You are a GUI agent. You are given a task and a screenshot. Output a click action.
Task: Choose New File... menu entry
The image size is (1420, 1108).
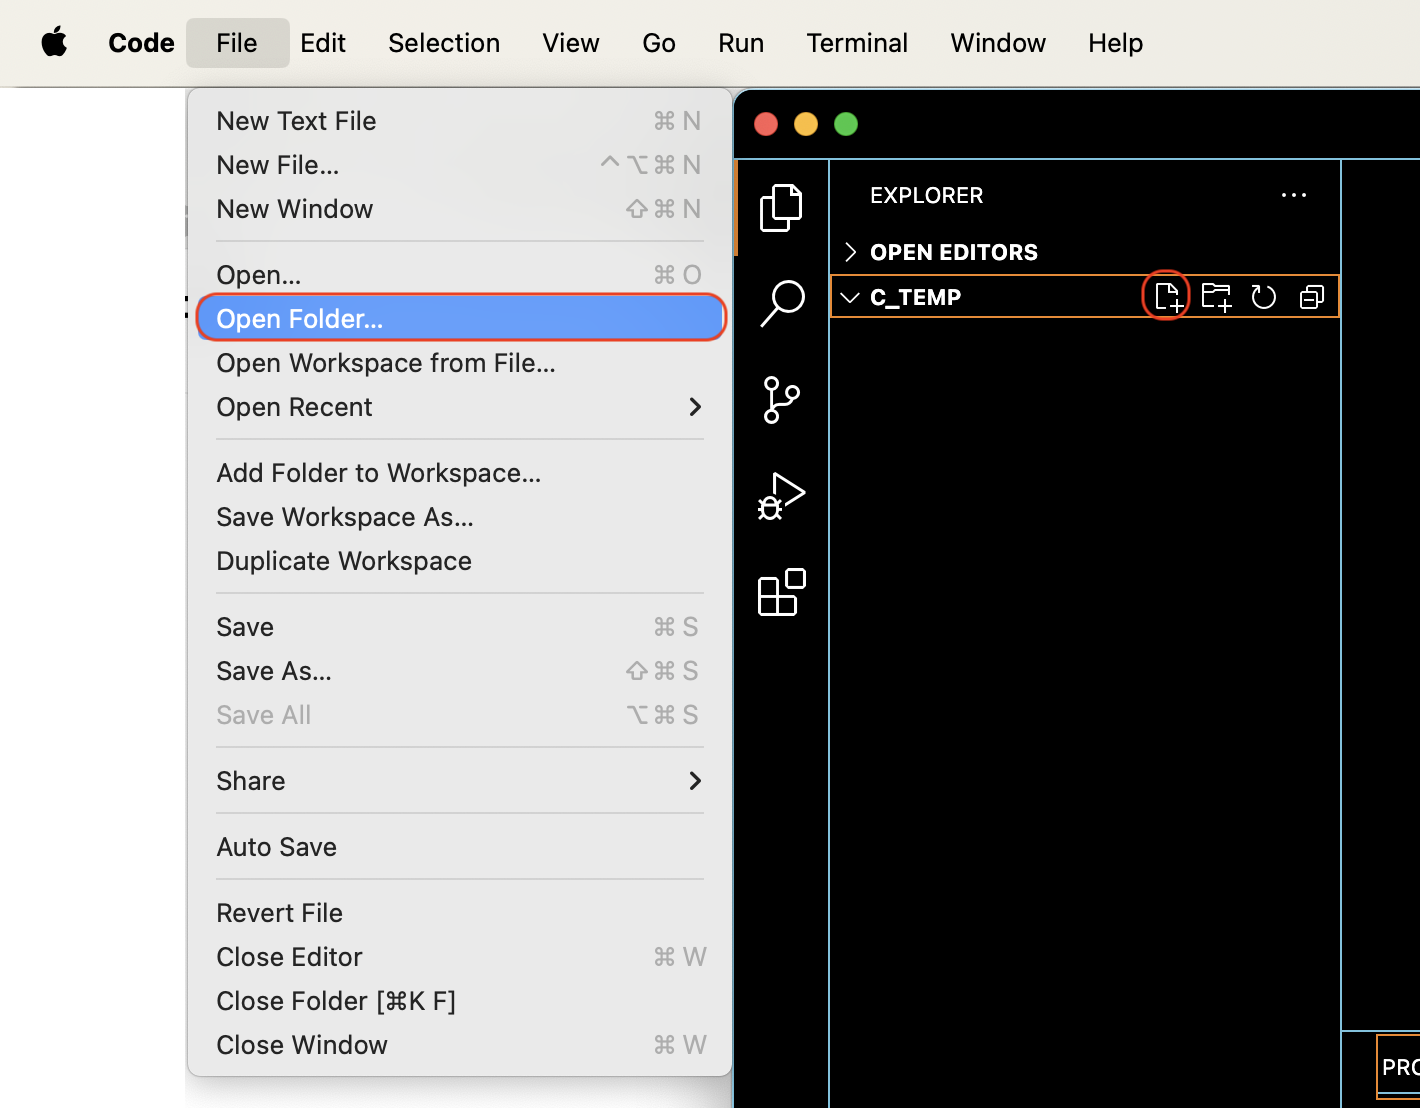[460, 165]
